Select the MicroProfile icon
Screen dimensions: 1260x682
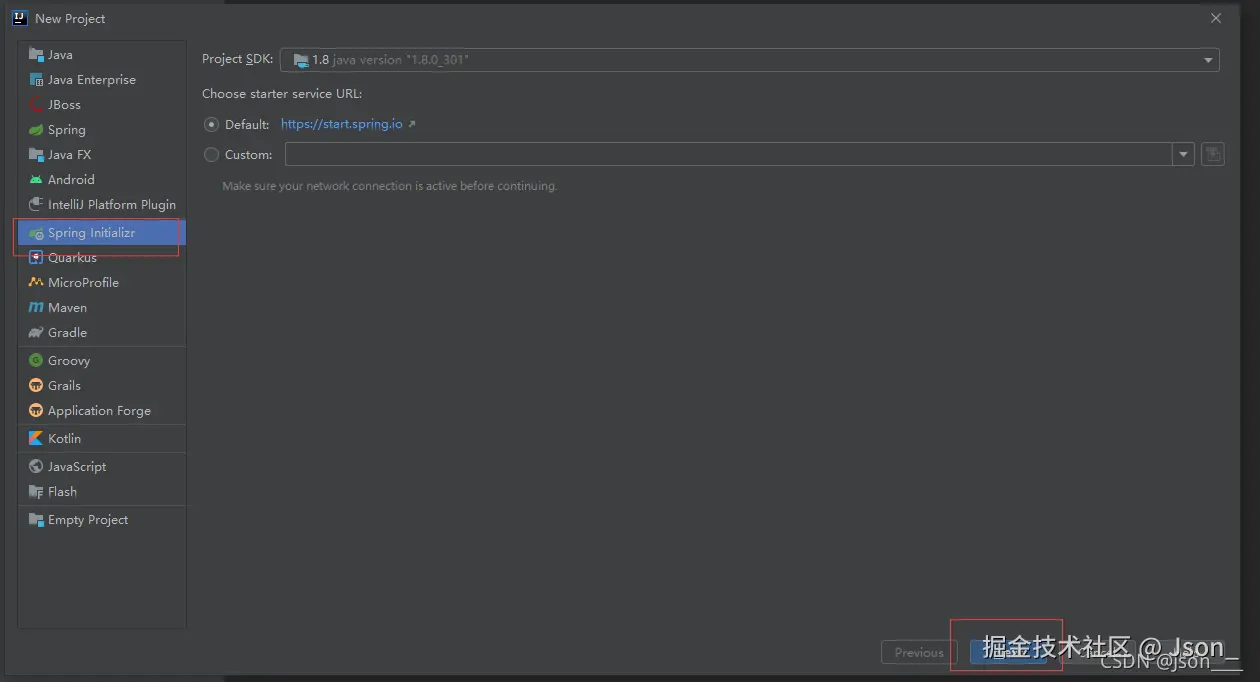36,282
